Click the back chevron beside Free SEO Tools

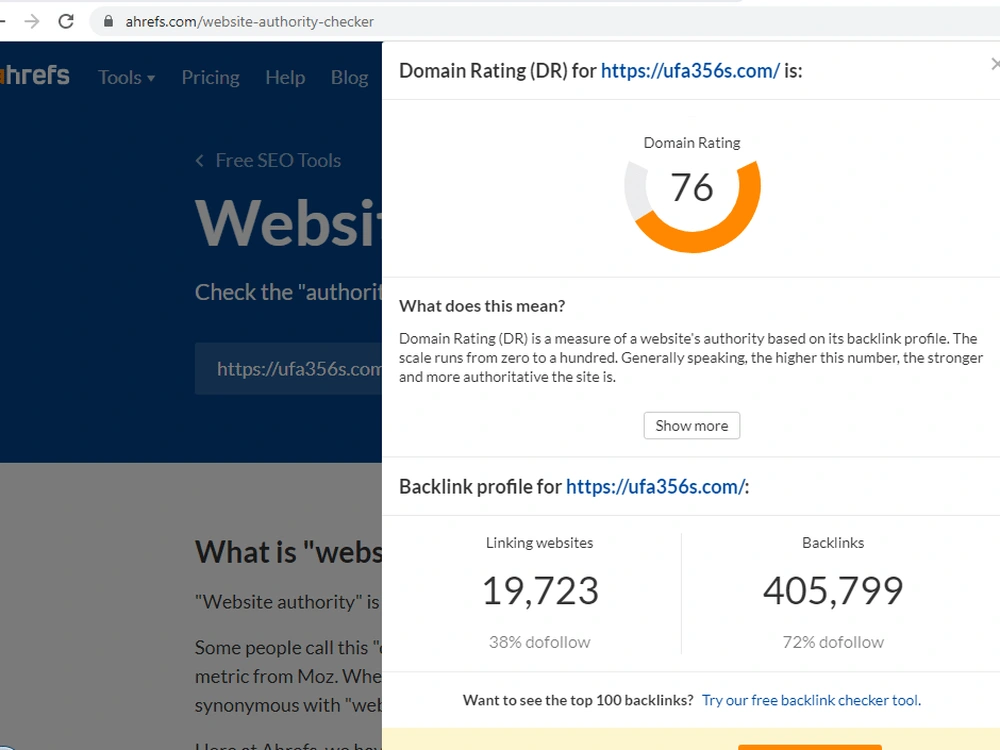click(200, 161)
